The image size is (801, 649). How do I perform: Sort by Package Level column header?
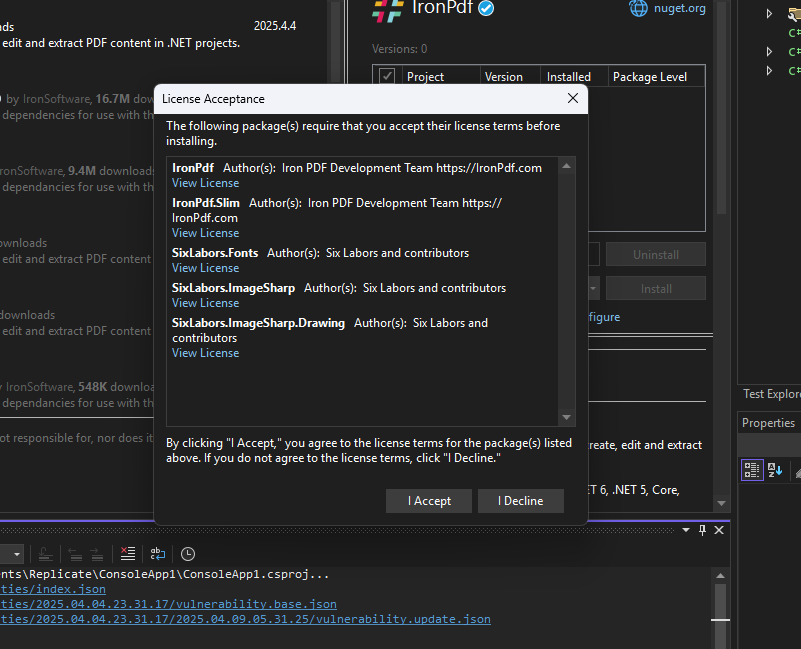(656, 77)
